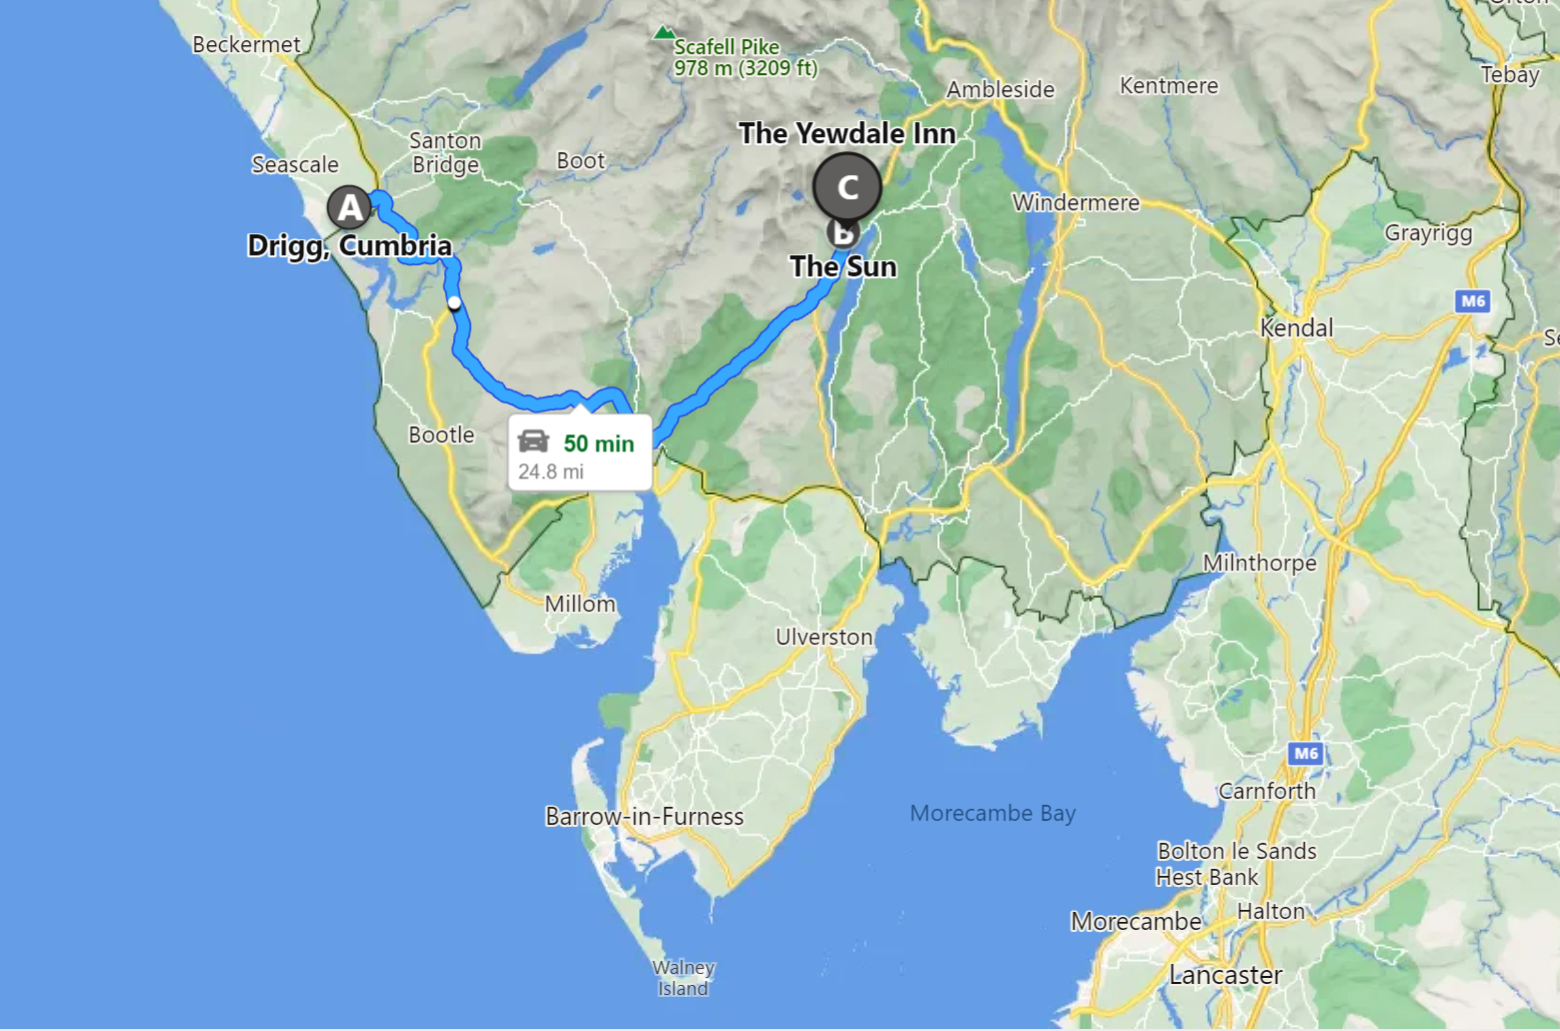The image size is (1560, 1031).
Task: Click the M6 motorway shield near Carnforth
Action: pyautogui.click(x=1305, y=753)
